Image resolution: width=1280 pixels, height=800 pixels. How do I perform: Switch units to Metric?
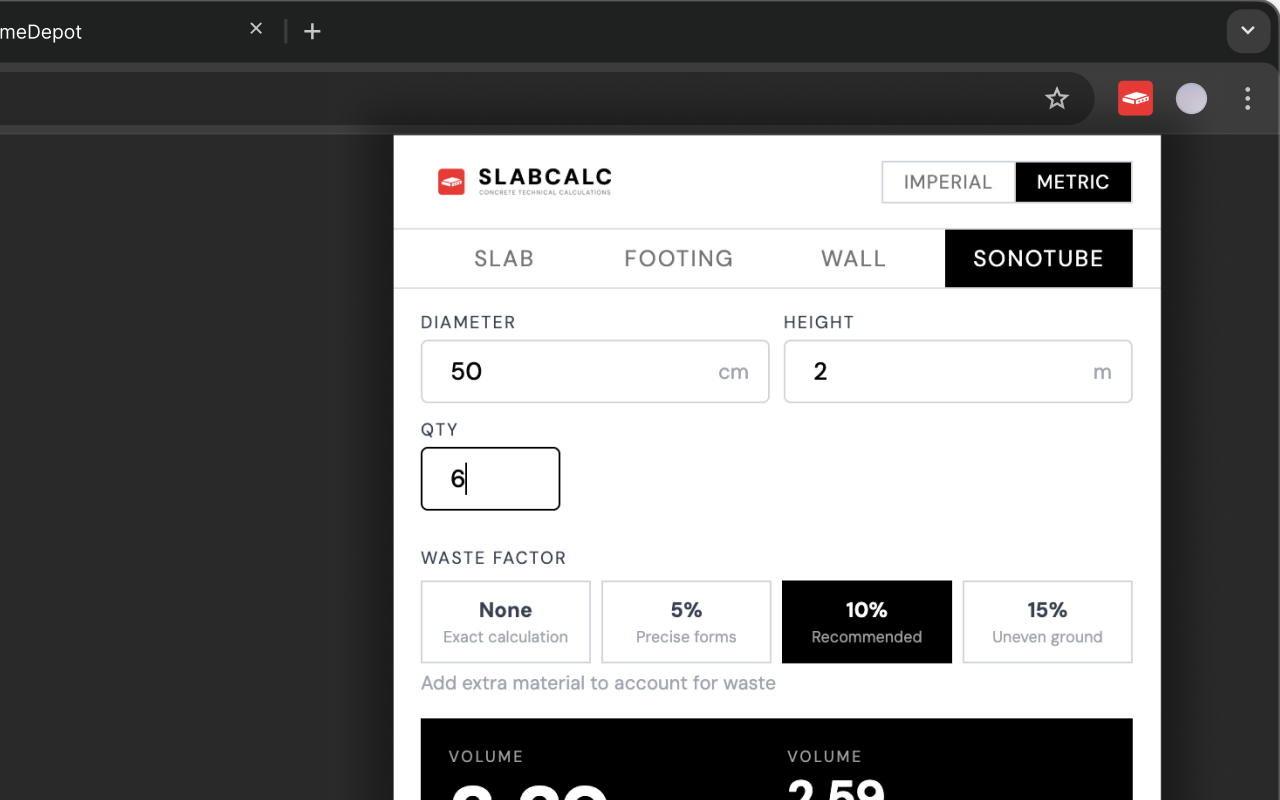(x=1073, y=182)
